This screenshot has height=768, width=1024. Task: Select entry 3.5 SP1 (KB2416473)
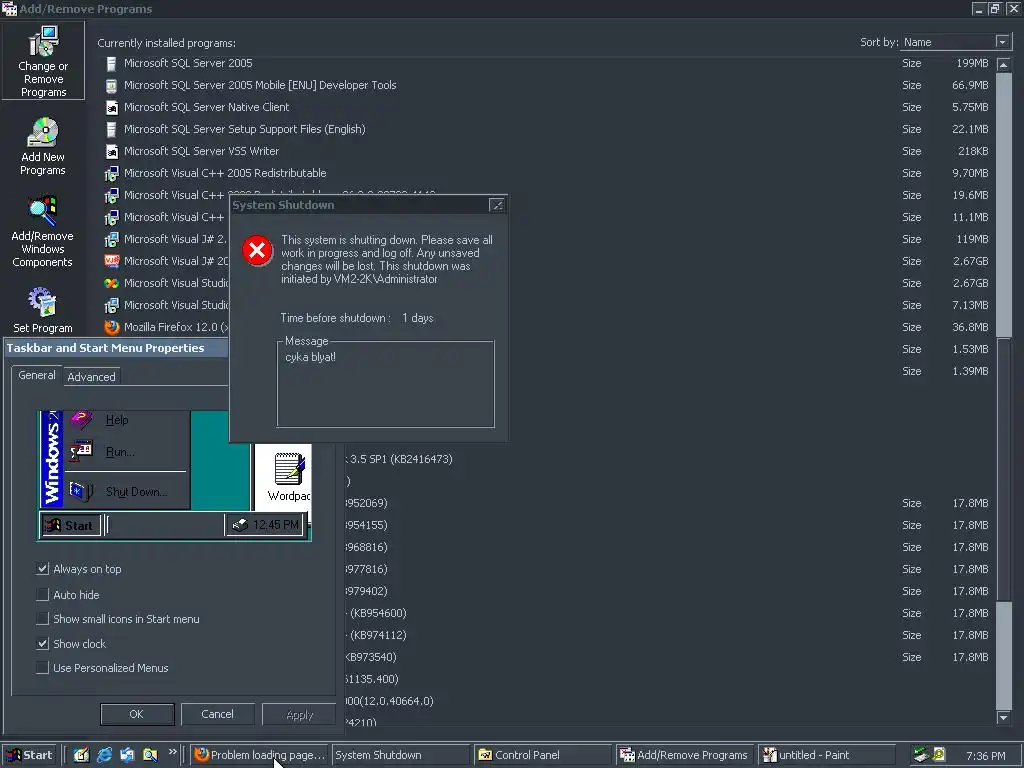(400, 459)
